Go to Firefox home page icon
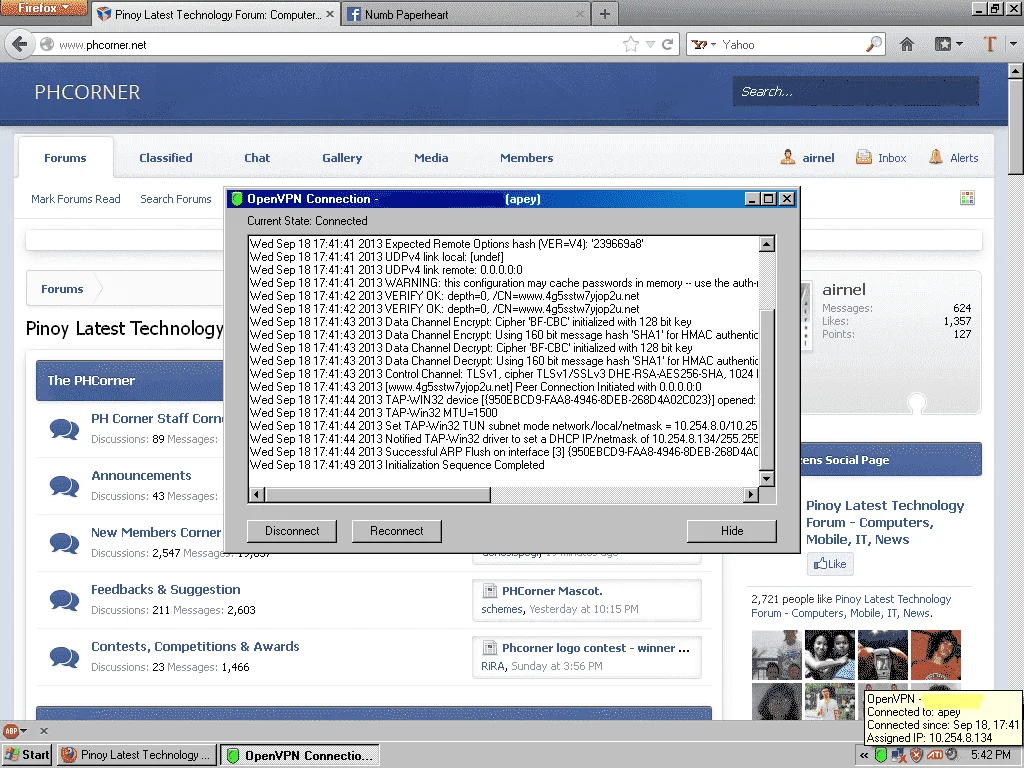This screenshot has height=768, width=1024. click(906, 44)
